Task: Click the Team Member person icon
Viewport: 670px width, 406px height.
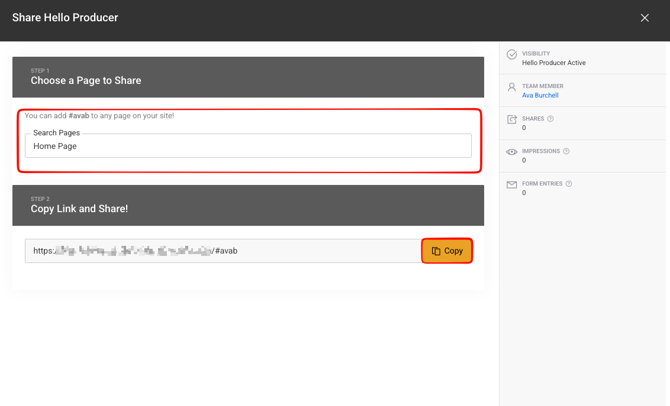Action: pyautogui.click(x=512, y=88)
